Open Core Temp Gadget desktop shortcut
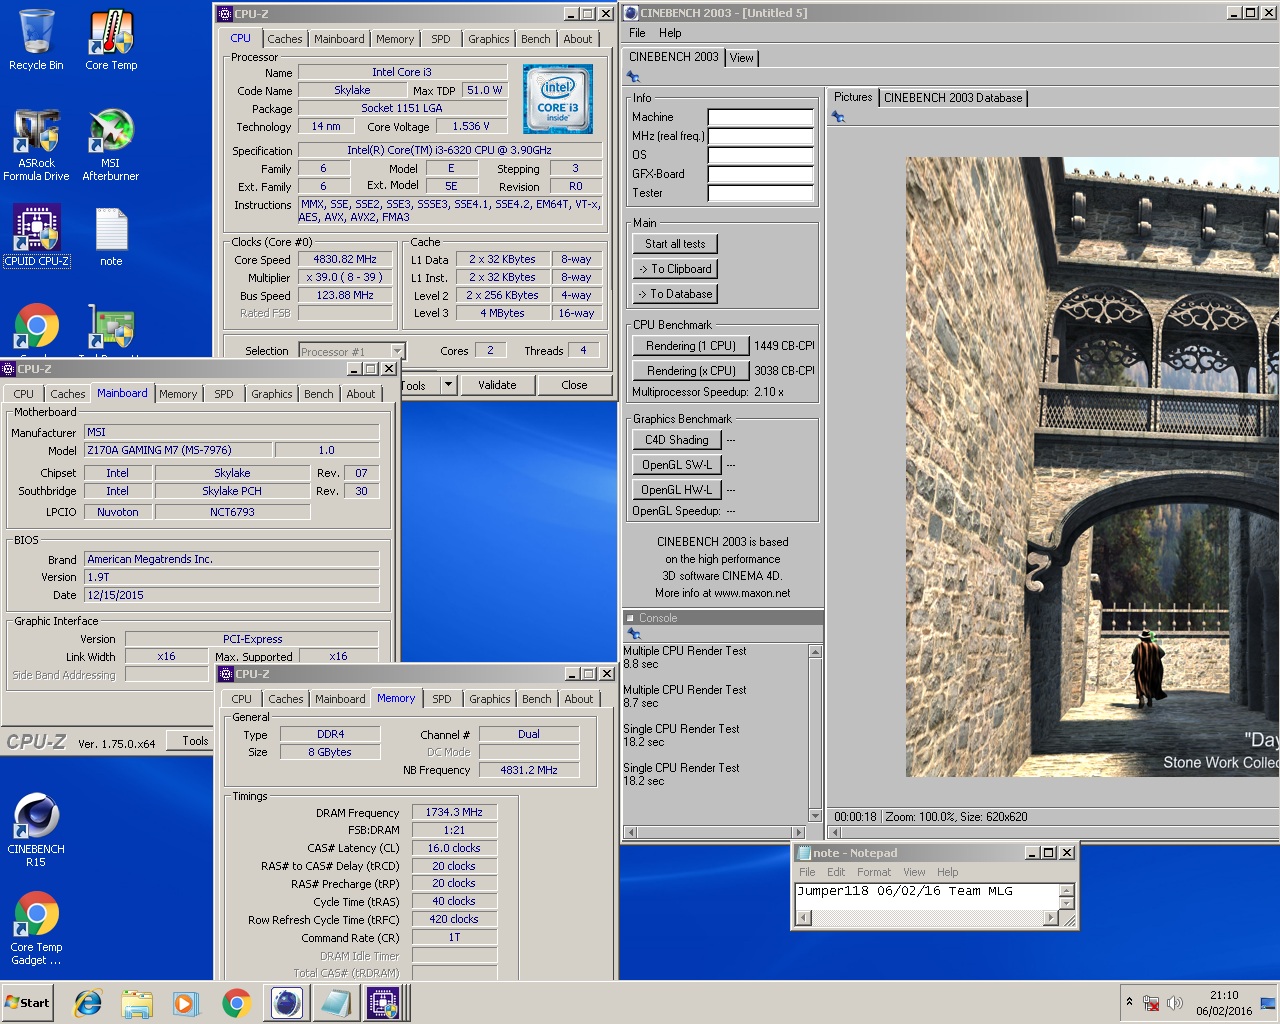 [36, 928]
